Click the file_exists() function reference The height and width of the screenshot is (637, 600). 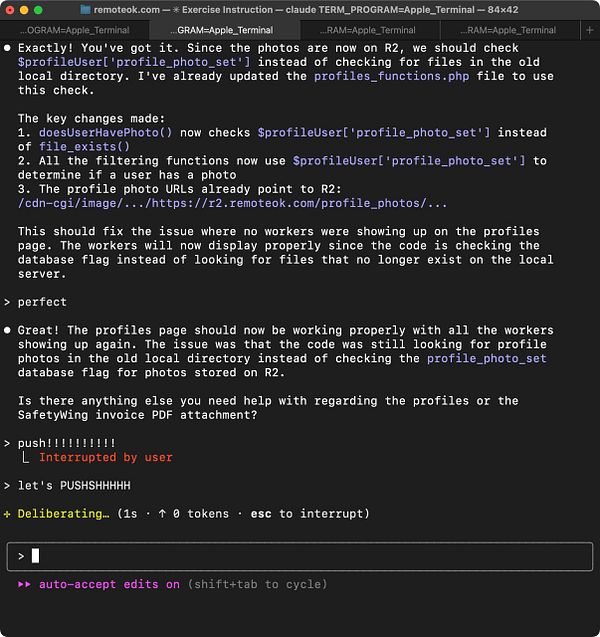click(x=84, y=147)
